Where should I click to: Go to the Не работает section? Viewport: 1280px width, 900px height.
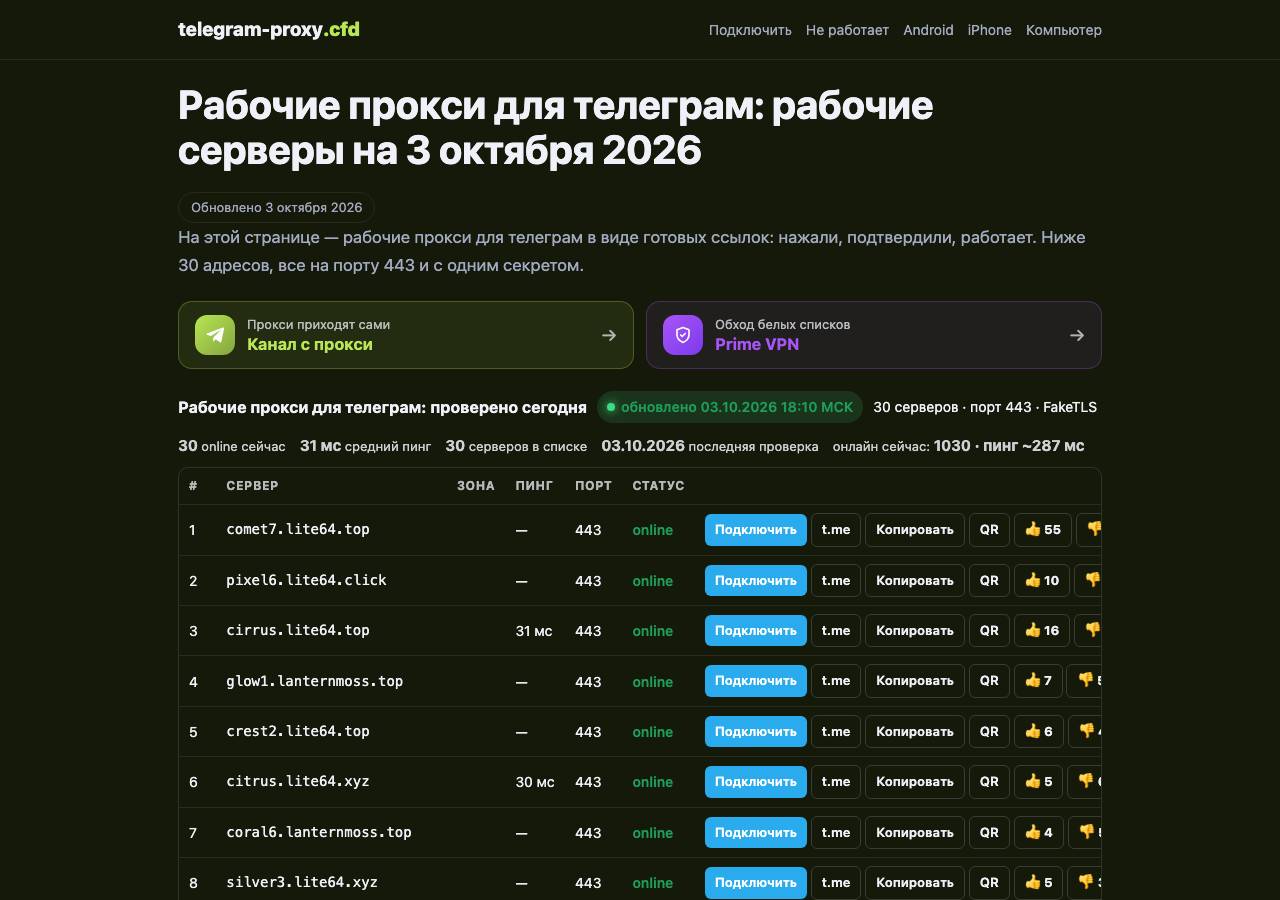[847, 30]
